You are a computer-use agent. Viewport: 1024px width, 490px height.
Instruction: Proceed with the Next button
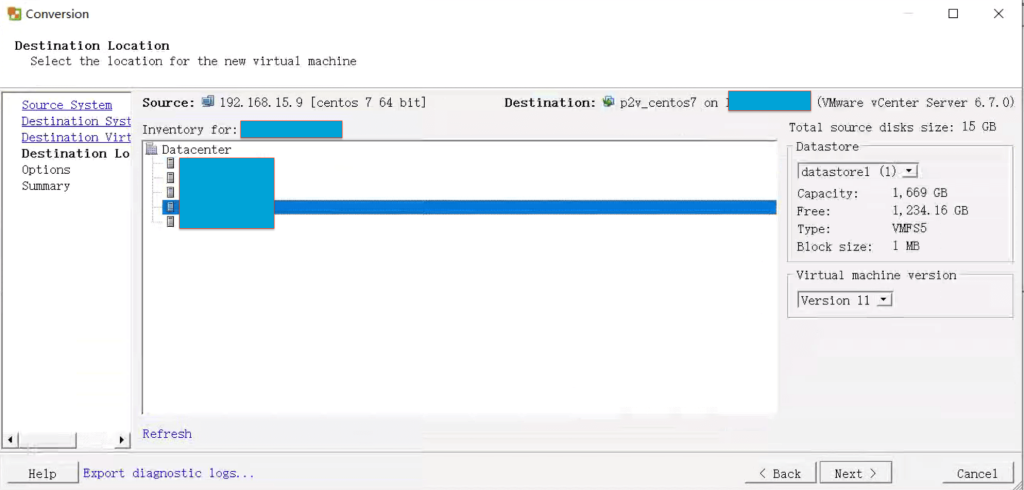(855, 474)
